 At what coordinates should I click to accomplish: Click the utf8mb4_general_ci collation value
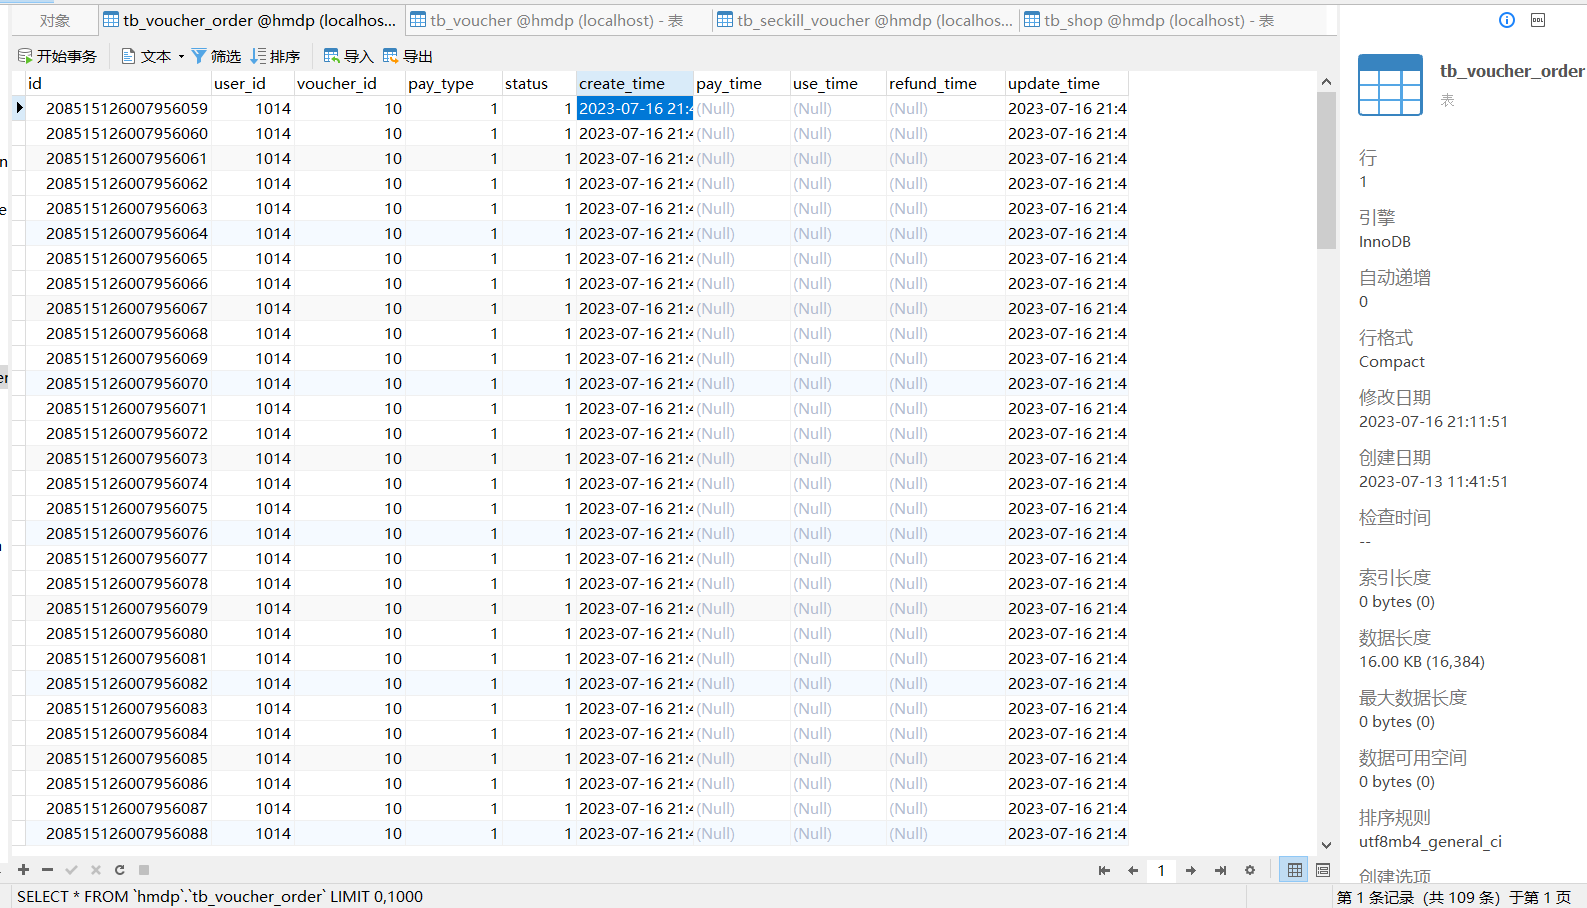[x=1430, y=842]
